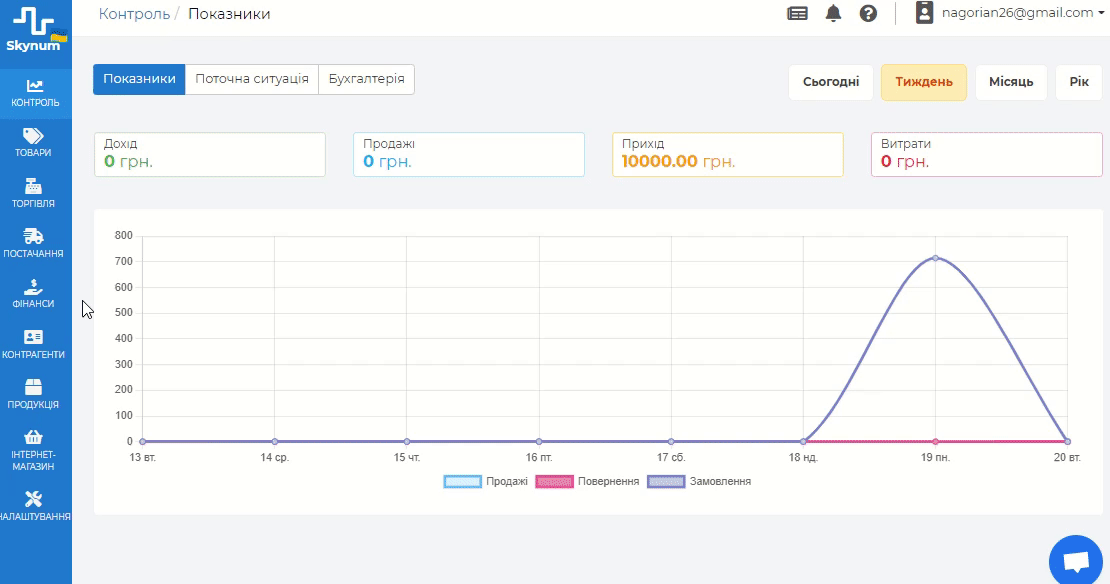This screenshot has height=584, width=1110.
Task: Open Контрагенти contacts icon
Action: (x=33, y=338)
